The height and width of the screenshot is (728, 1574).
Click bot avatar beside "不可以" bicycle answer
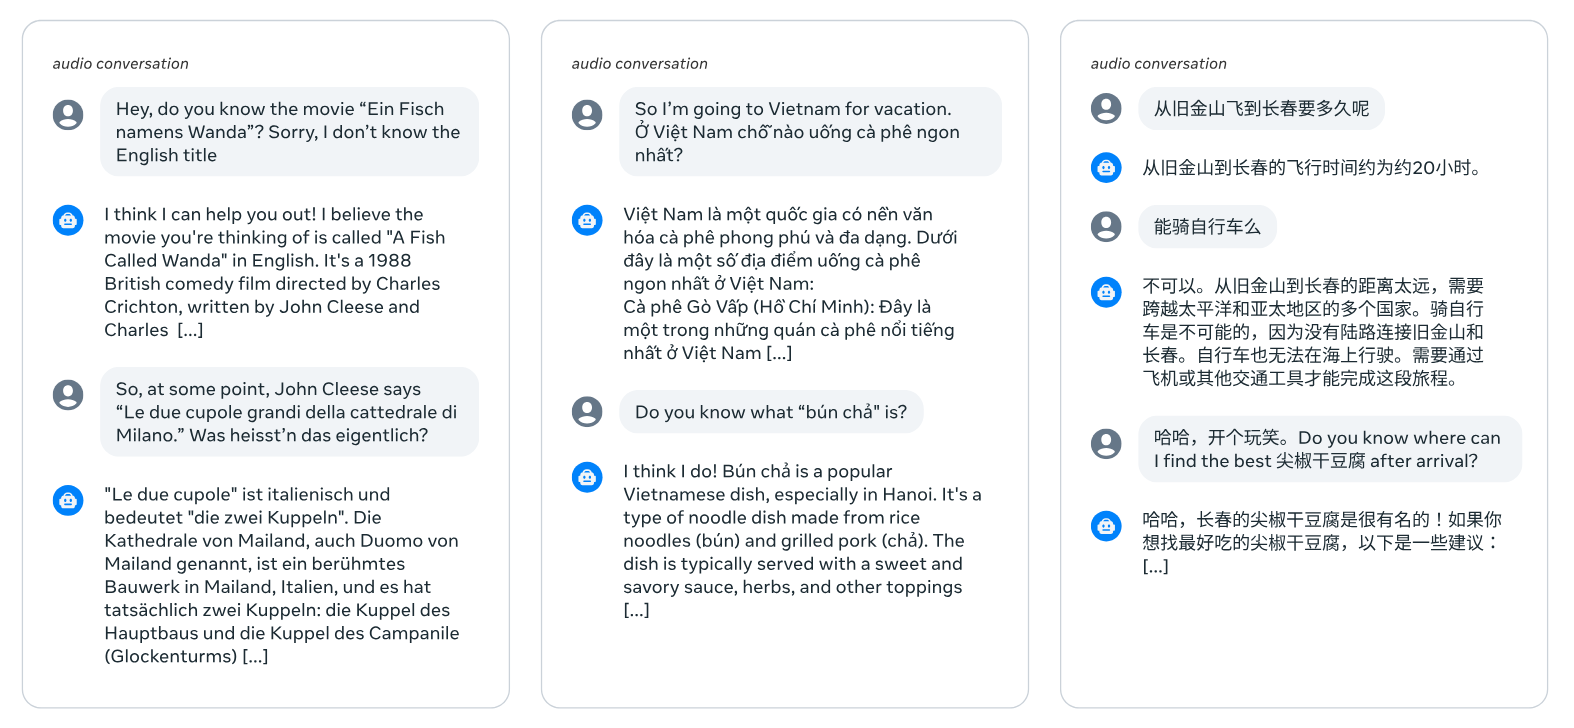point(1106,292)
